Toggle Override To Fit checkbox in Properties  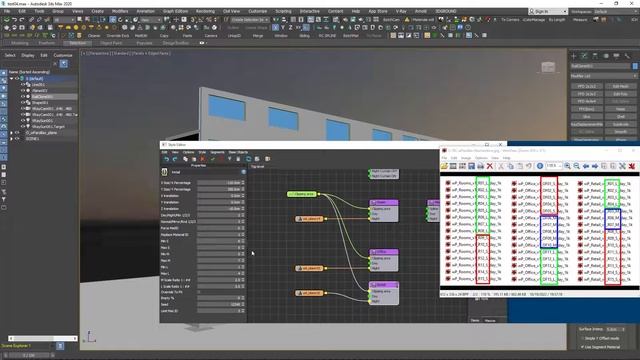pos(199,292)
